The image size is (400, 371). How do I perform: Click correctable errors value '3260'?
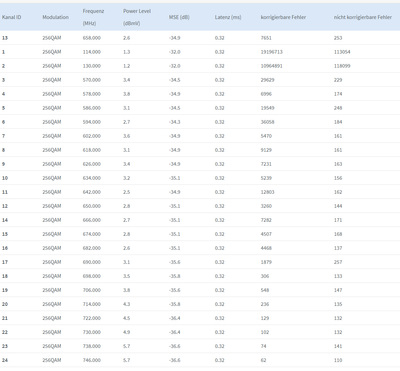click(x=266, y=206)
